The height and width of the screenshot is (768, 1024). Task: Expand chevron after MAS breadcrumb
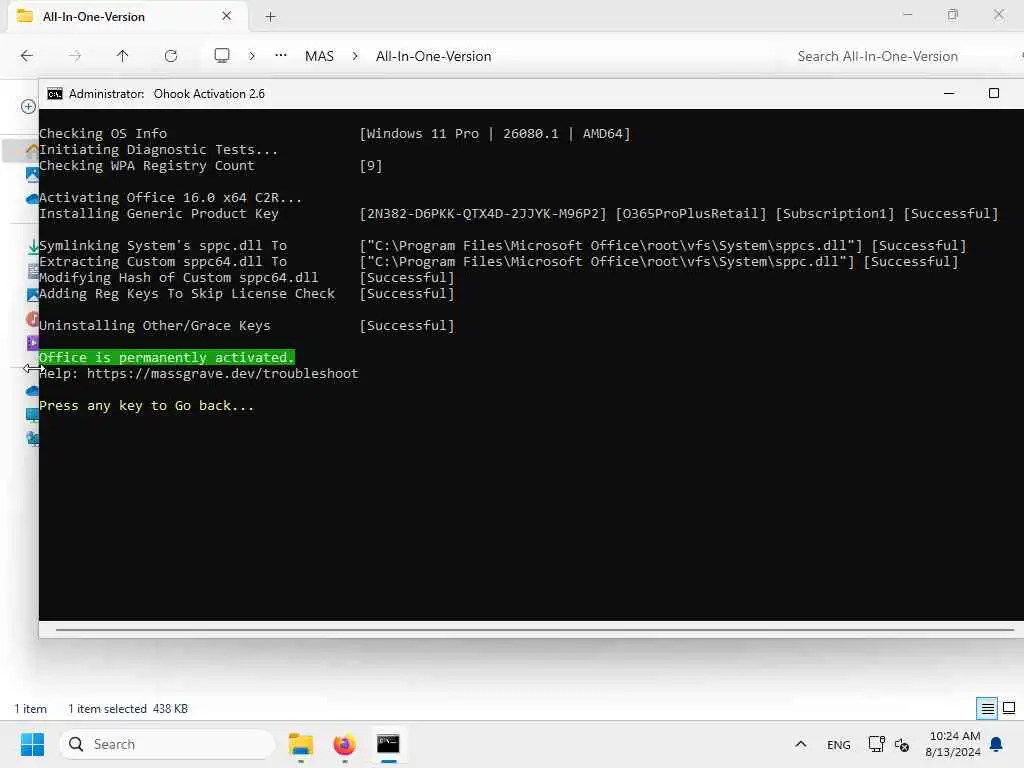[355, 56]
